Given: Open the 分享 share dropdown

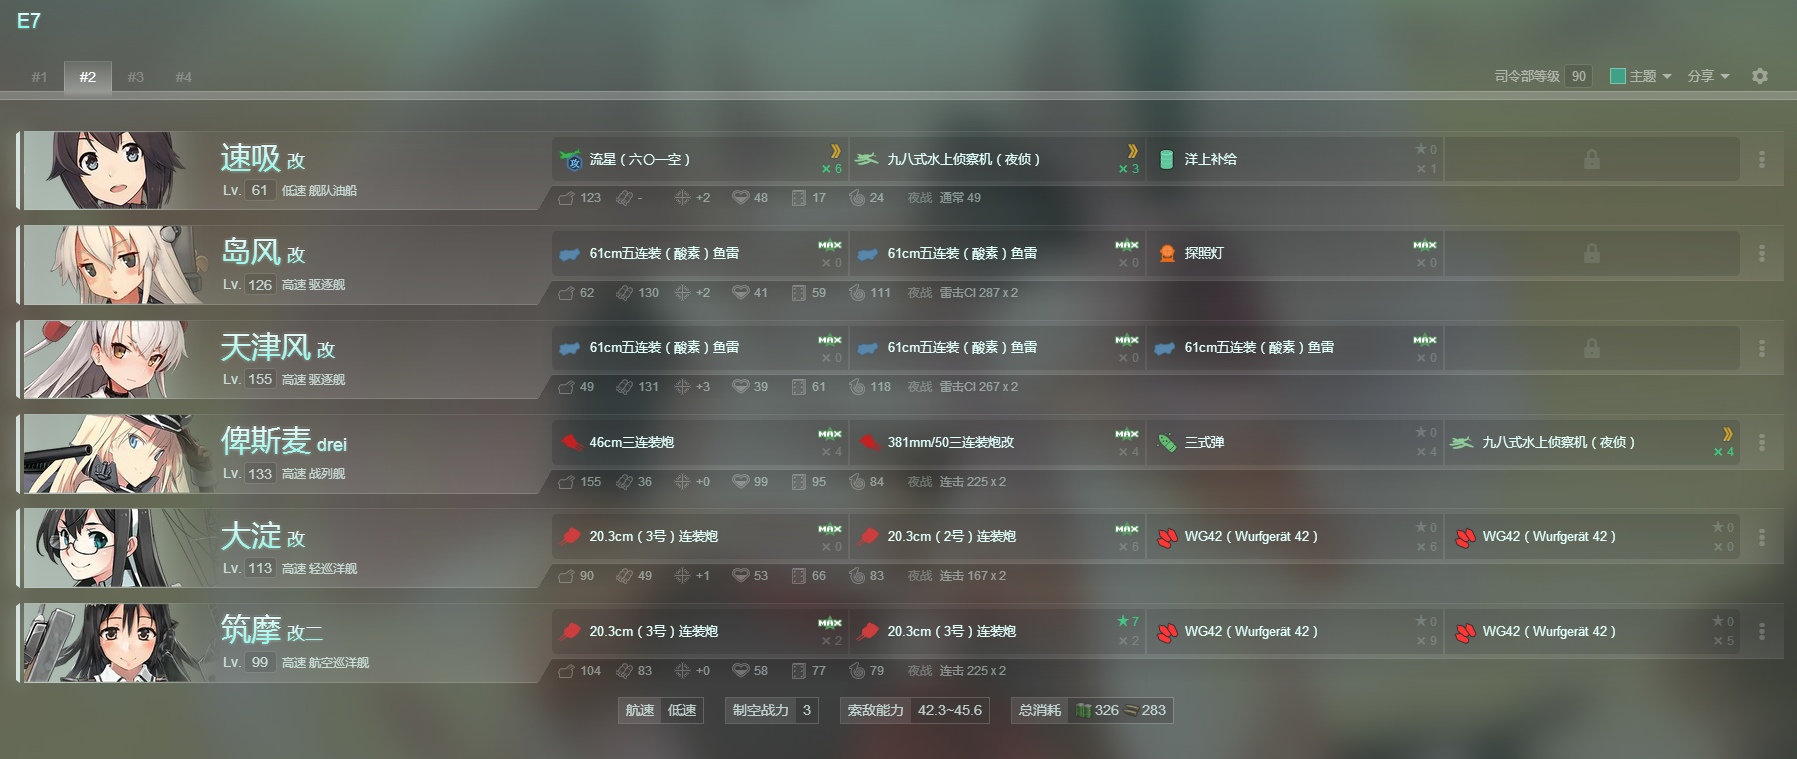Looking at the screenshot, I should [x=1708, y=76].
